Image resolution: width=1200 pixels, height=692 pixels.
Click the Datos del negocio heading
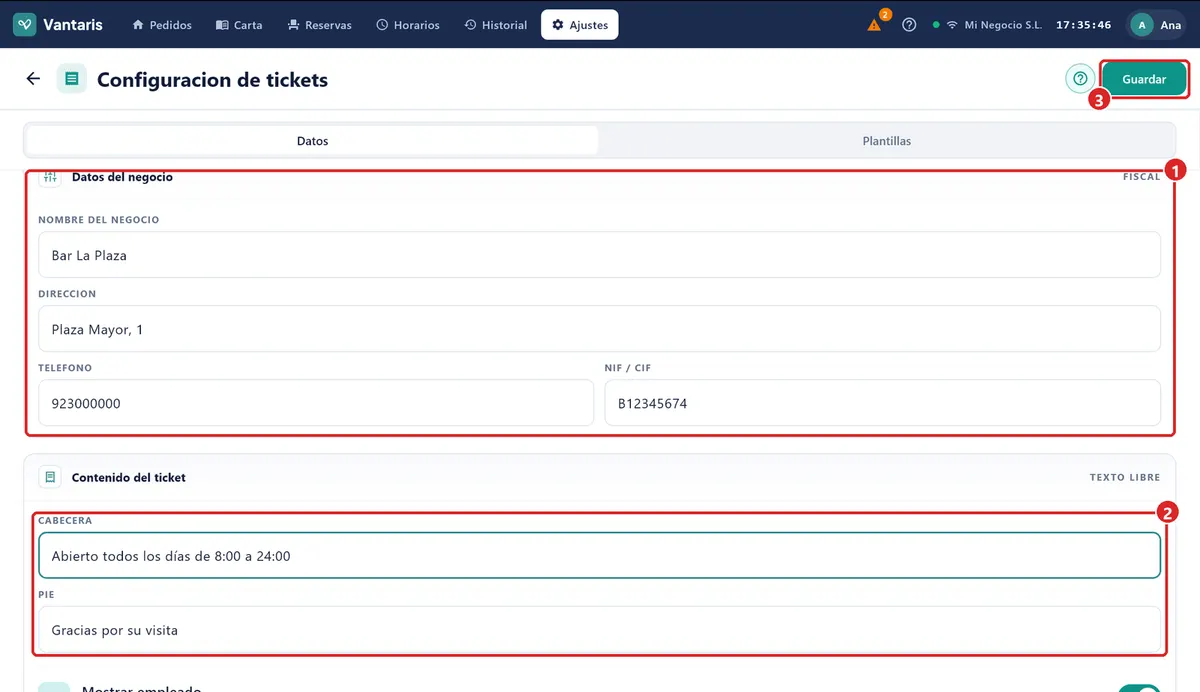coord(122,177)
